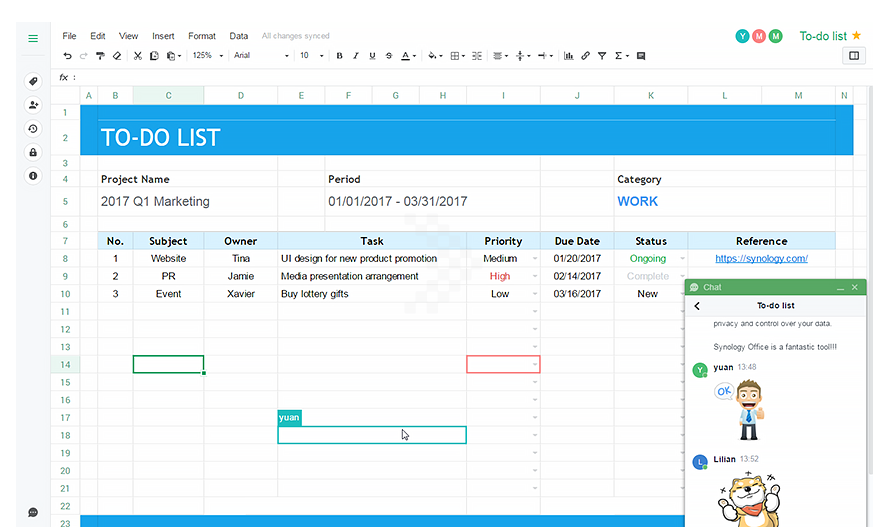Toggle the favorite star beside To-do list
The height and width of the screenshot is (527, 888).
pos(856,36)
